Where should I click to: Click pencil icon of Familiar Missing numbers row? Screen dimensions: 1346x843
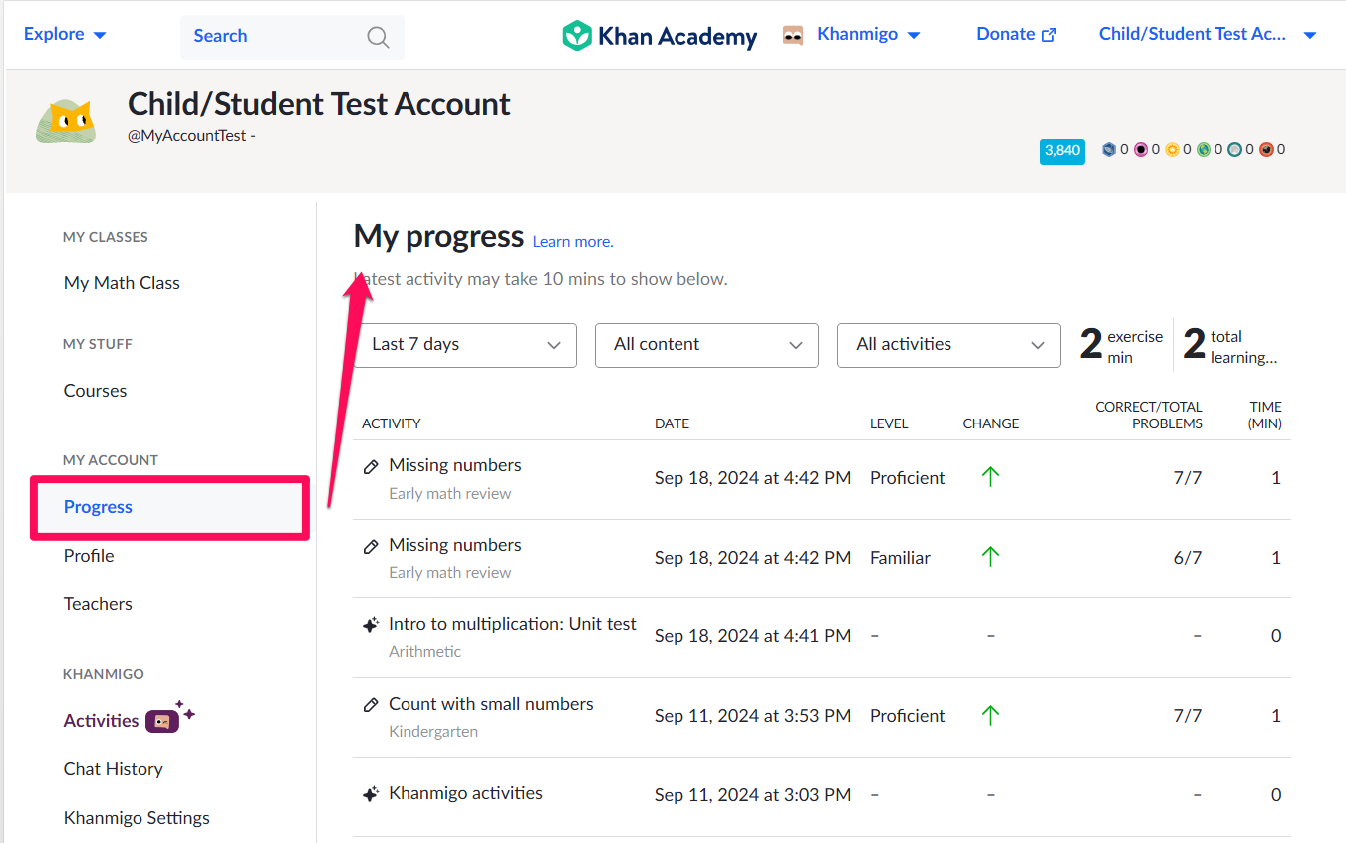[x=371, y=546]
